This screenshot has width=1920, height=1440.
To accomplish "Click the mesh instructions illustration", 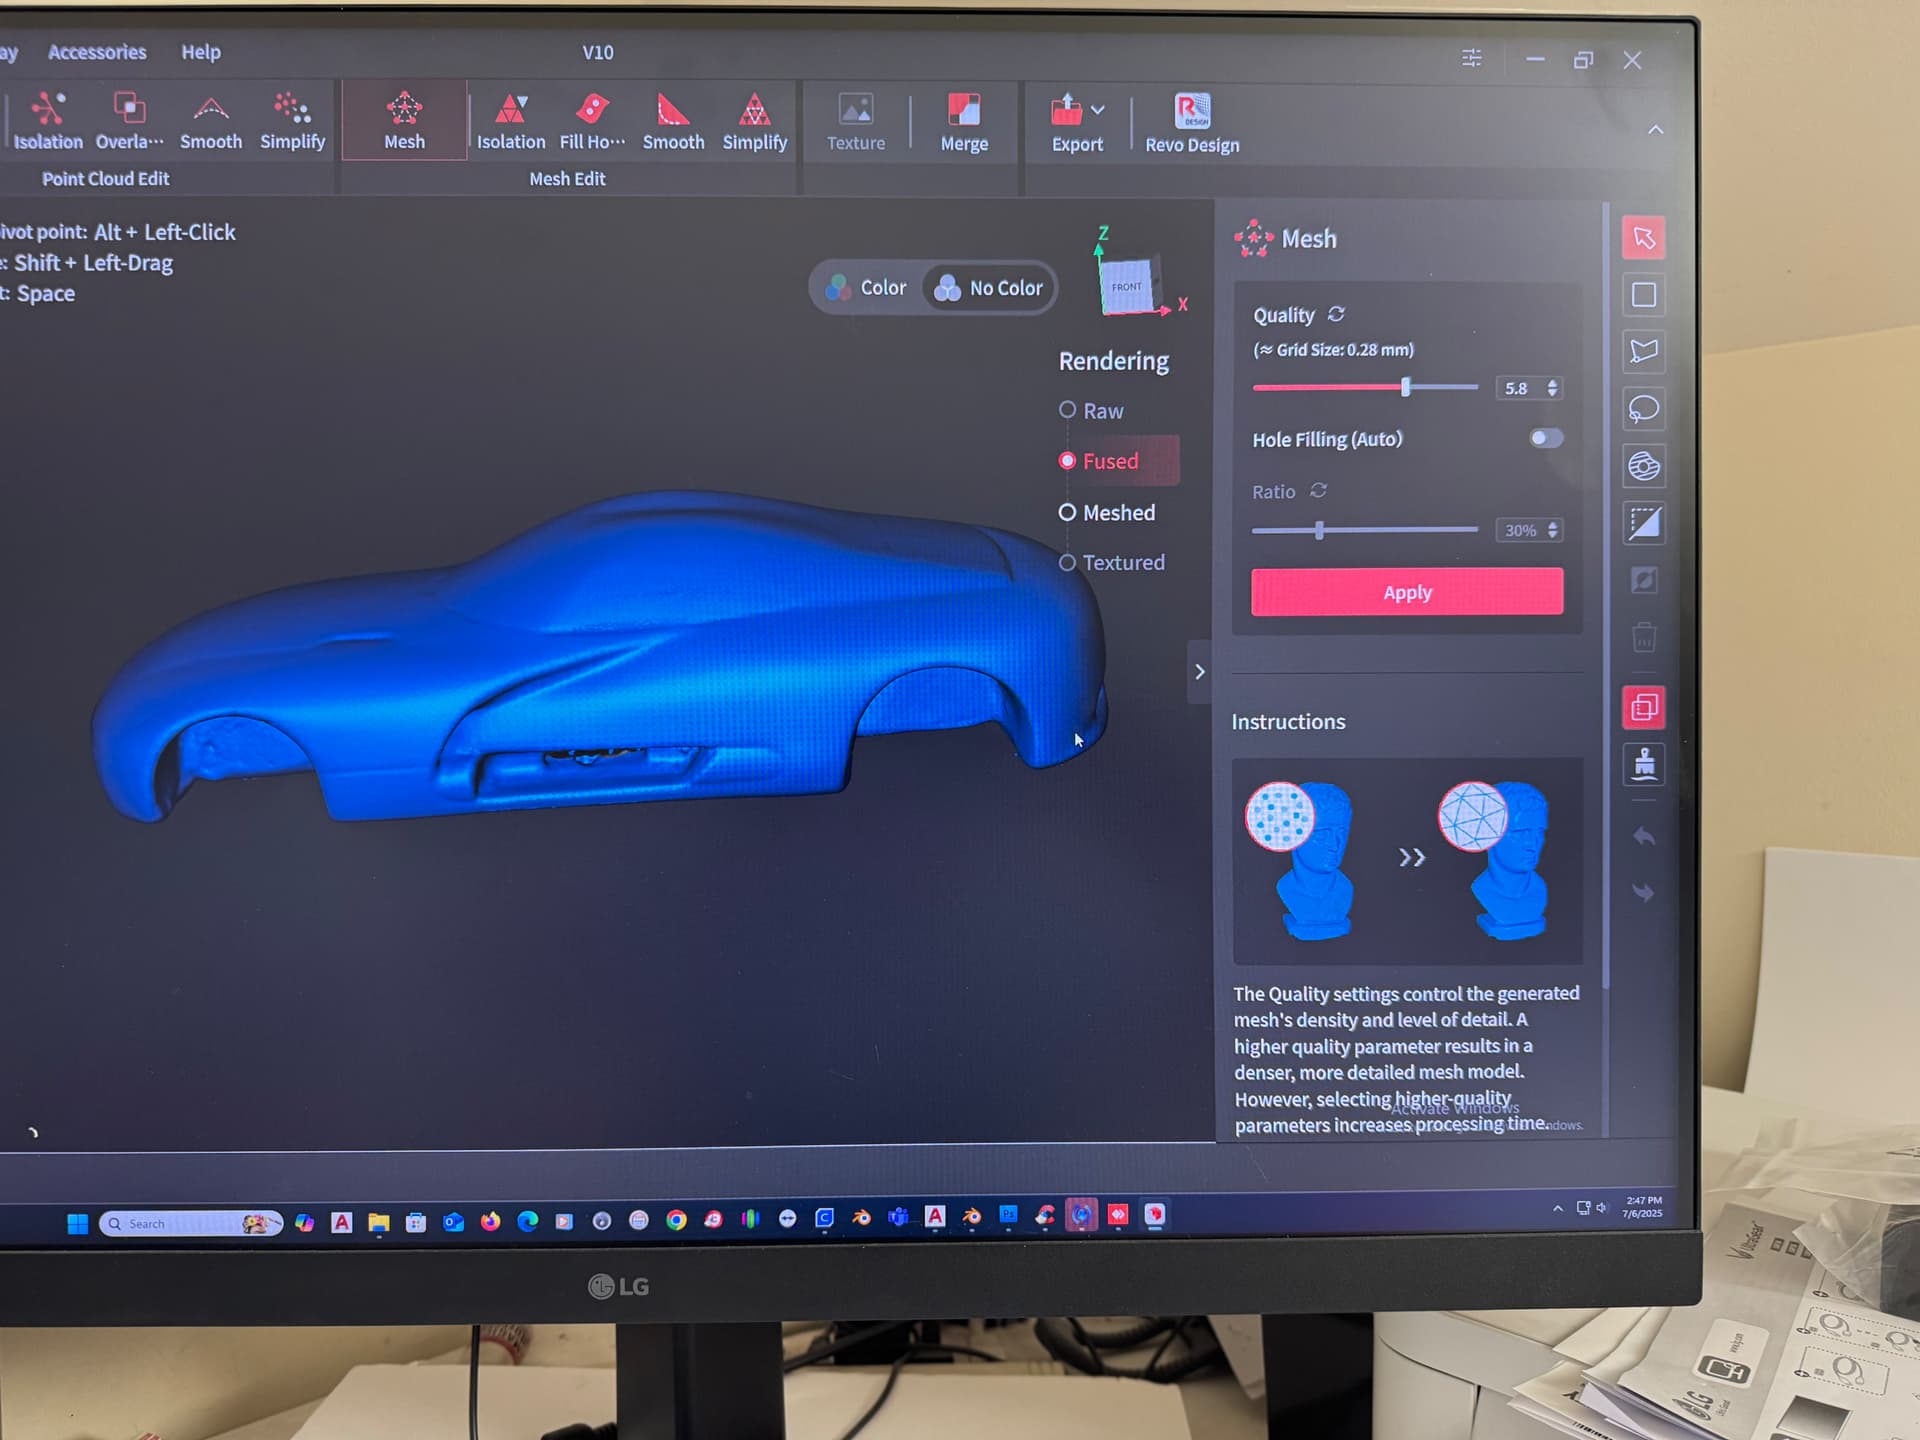I will pyautogui.click(x=1407, y=860).
